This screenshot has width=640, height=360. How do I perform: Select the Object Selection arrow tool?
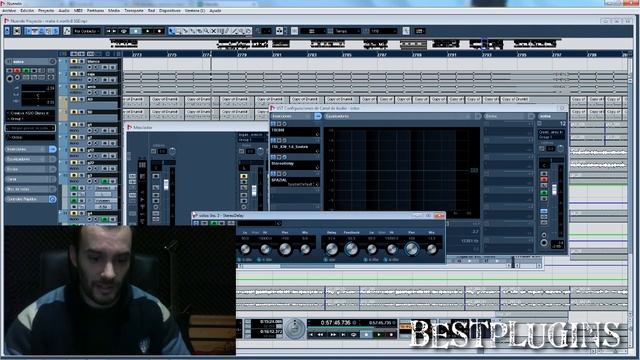(x=171, y=31)
